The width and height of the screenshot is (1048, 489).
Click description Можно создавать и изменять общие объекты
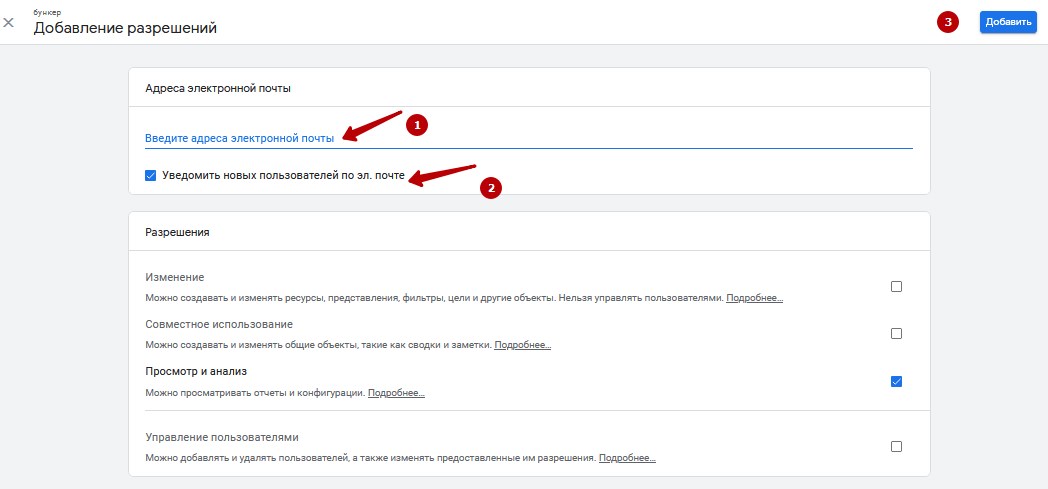click(x=319, y=345)
